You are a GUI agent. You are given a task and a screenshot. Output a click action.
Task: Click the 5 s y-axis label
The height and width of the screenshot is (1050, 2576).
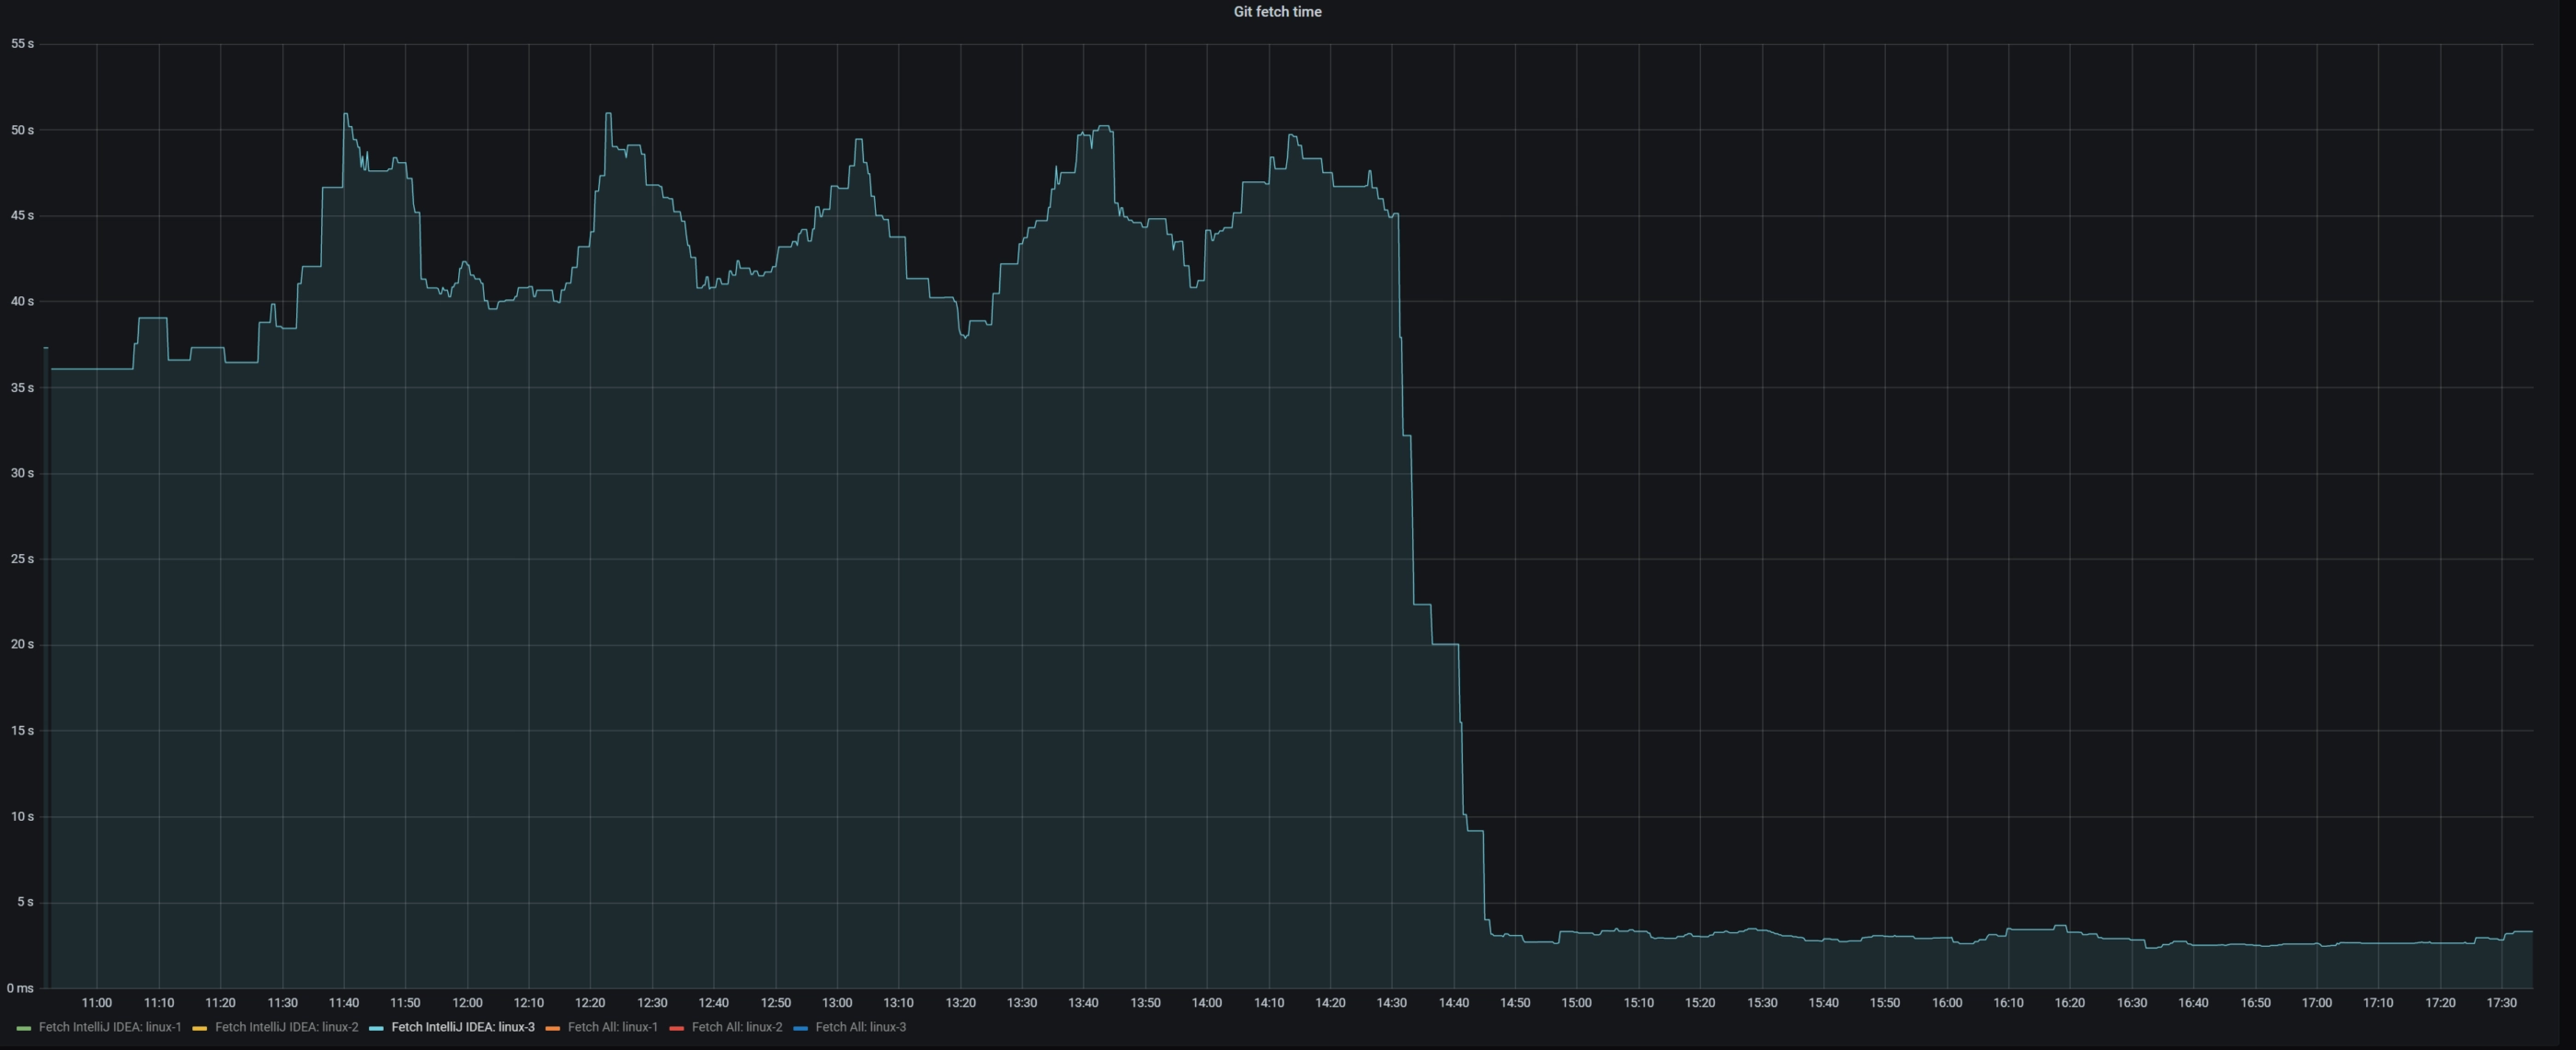click(25, 902)
